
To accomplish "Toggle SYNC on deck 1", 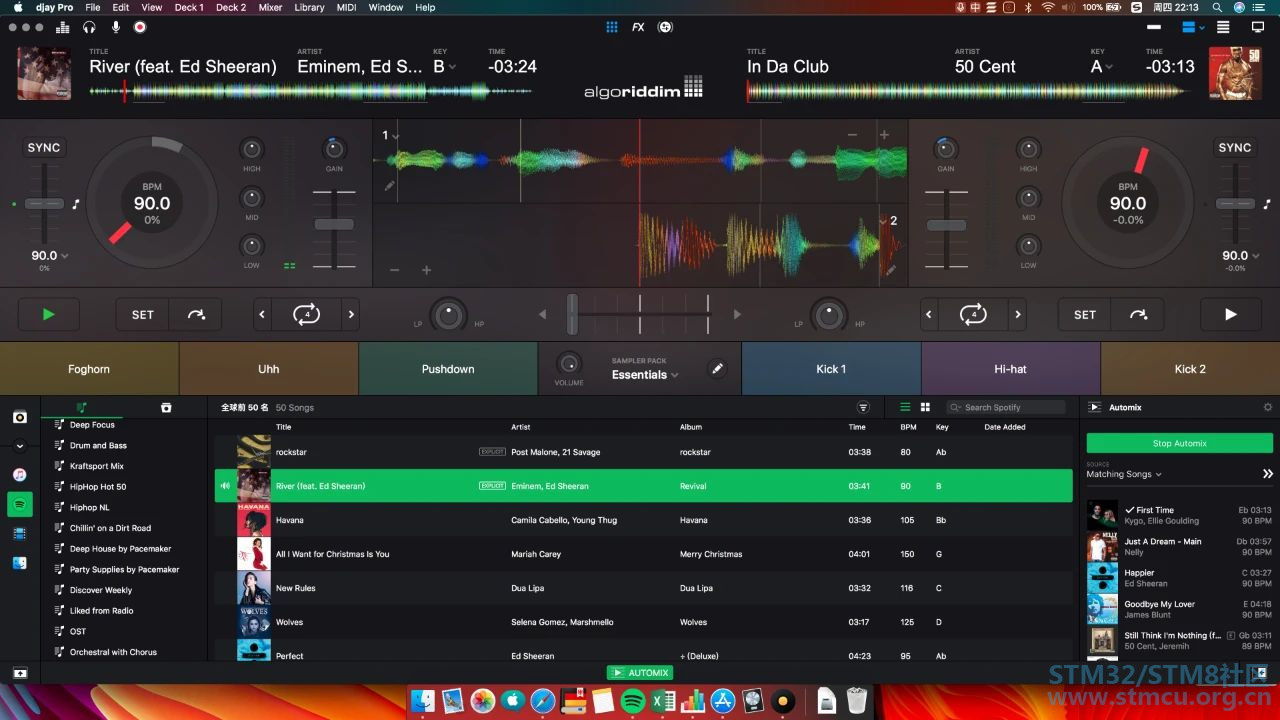I will pyautogui.click(x=44, y=147).
